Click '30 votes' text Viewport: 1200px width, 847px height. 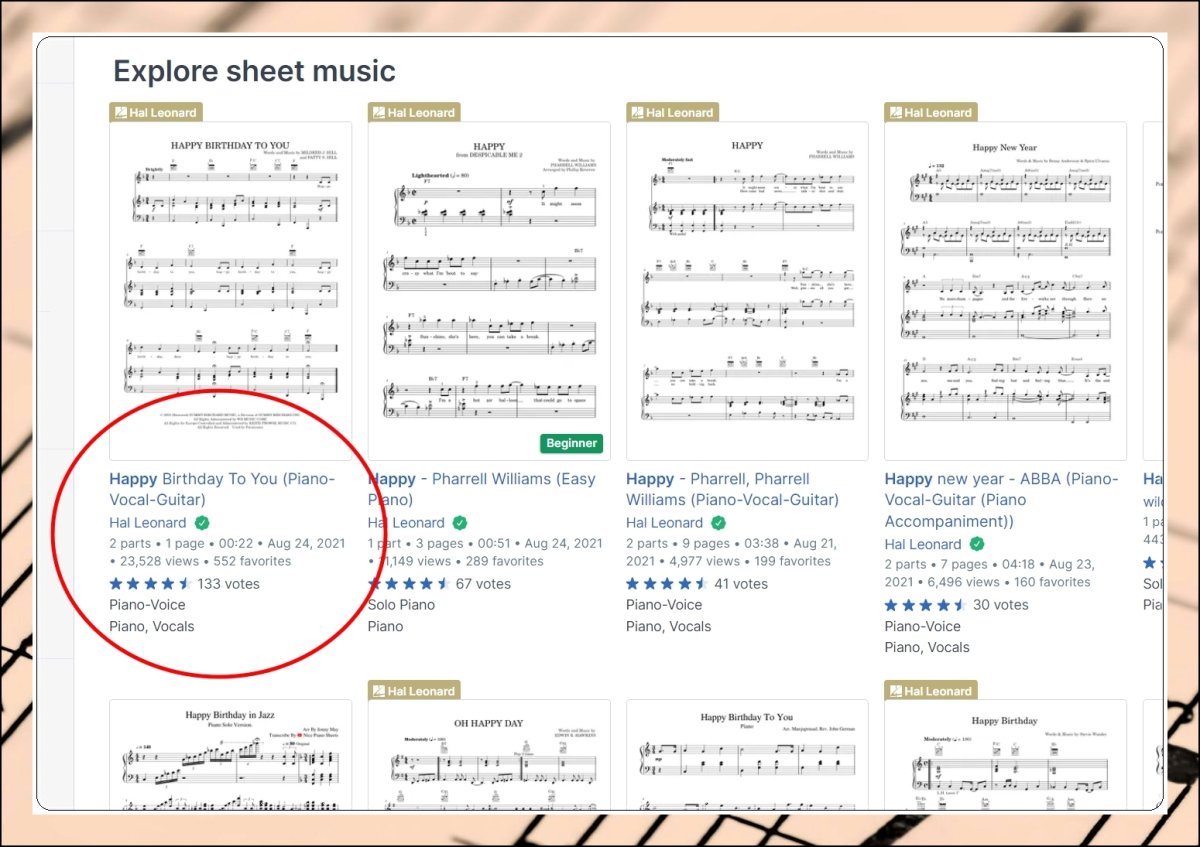[x=1000, y=604]
